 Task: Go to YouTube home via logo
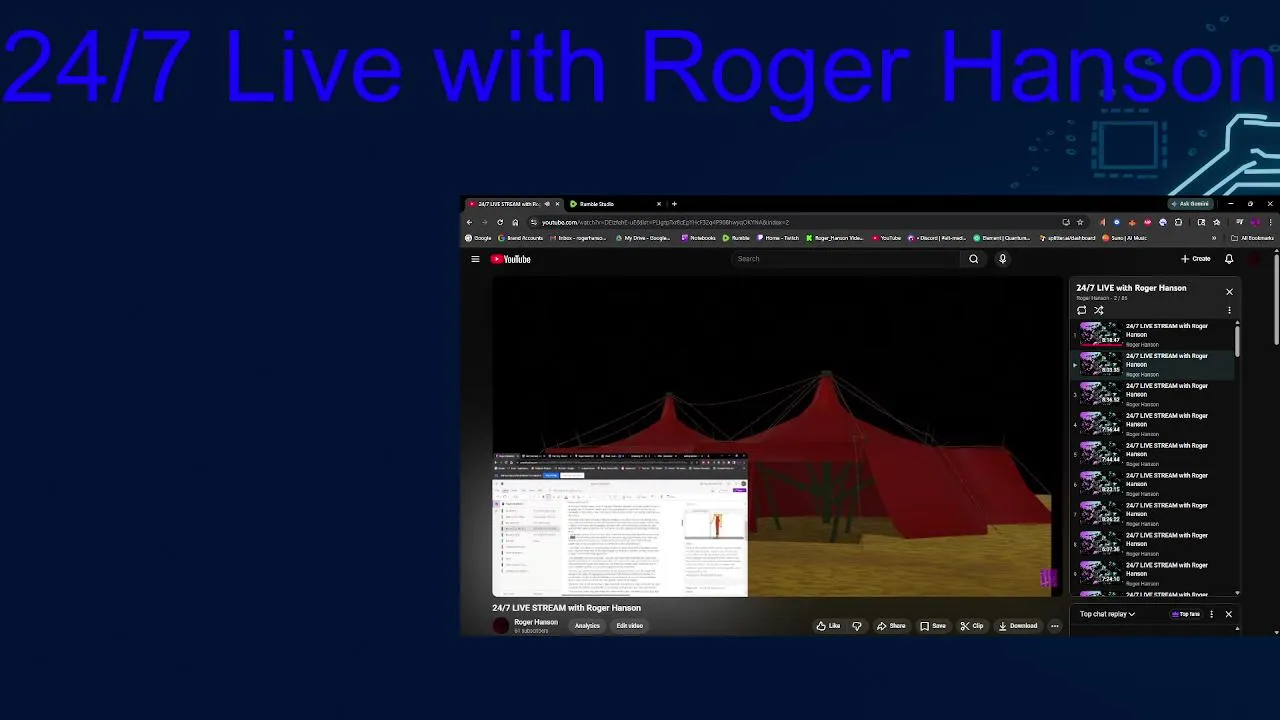[x=510, y=259]
